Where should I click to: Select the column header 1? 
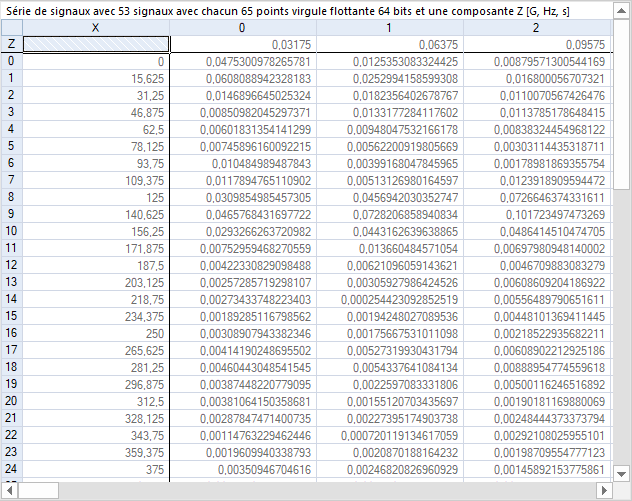point(390,28)
